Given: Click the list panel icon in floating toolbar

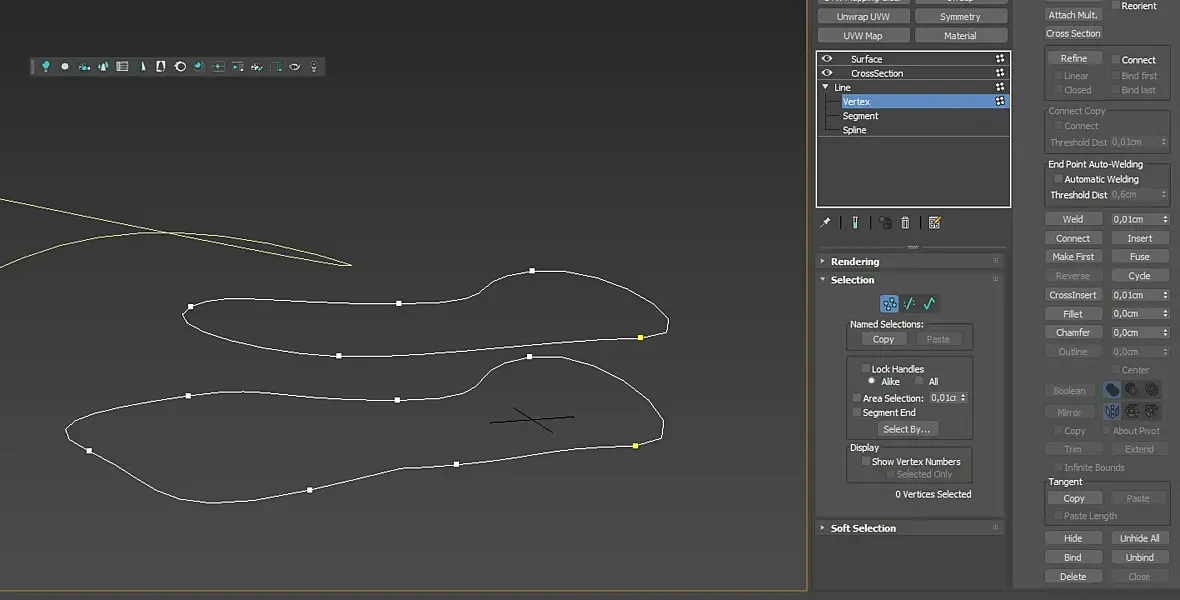Looking at the screenshot, I should (123, 66).
